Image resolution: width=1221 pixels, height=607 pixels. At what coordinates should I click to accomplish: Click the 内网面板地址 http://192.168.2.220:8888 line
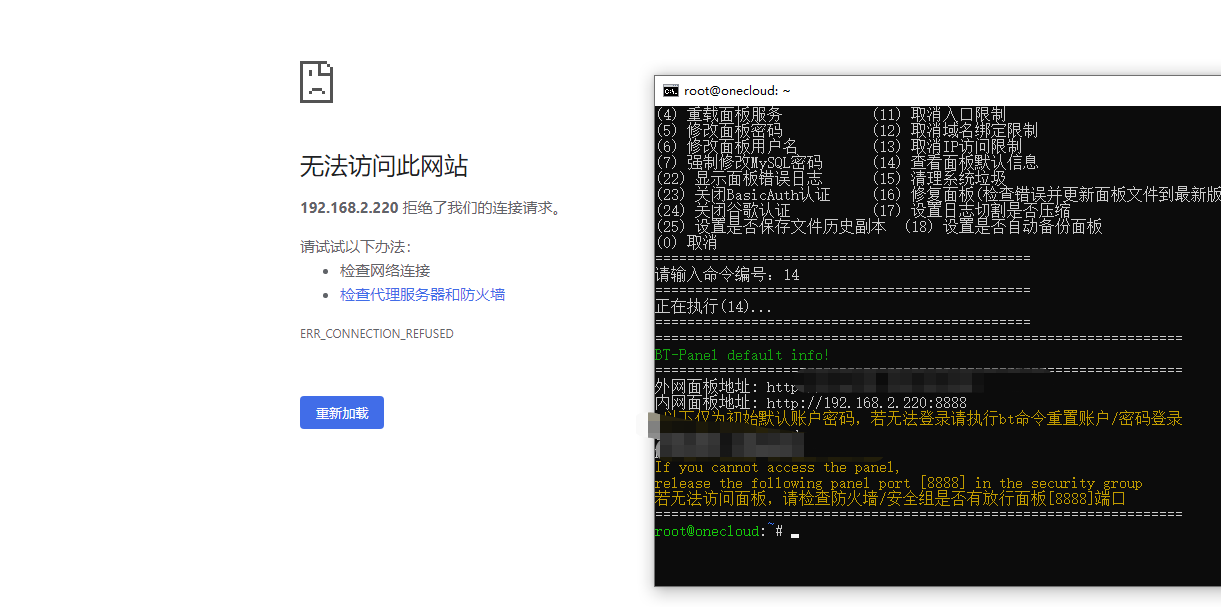tap(811, 402)
